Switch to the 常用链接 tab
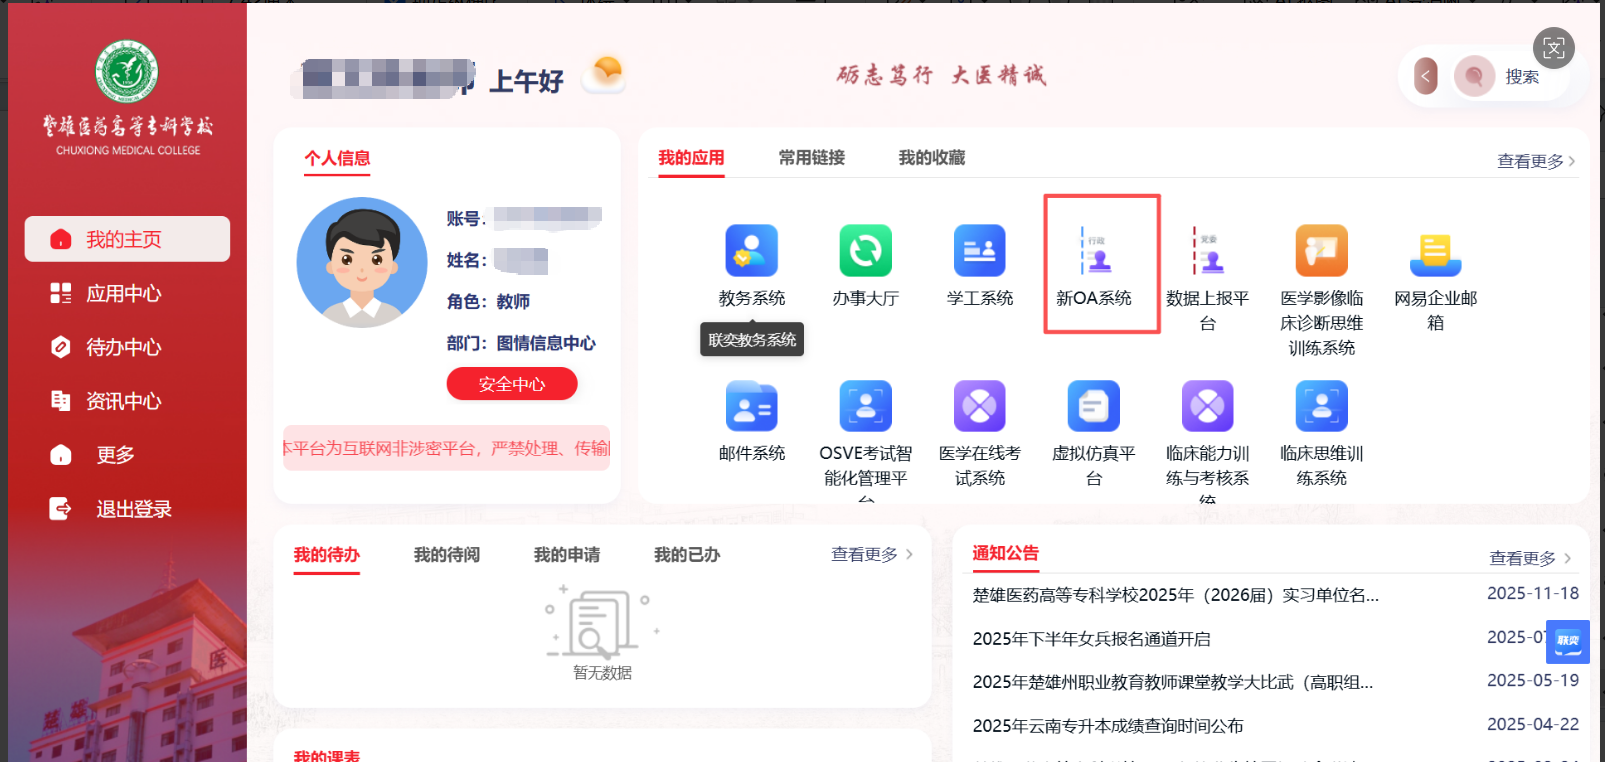Viewport: 1605px width, 762px height. [811, 158]
